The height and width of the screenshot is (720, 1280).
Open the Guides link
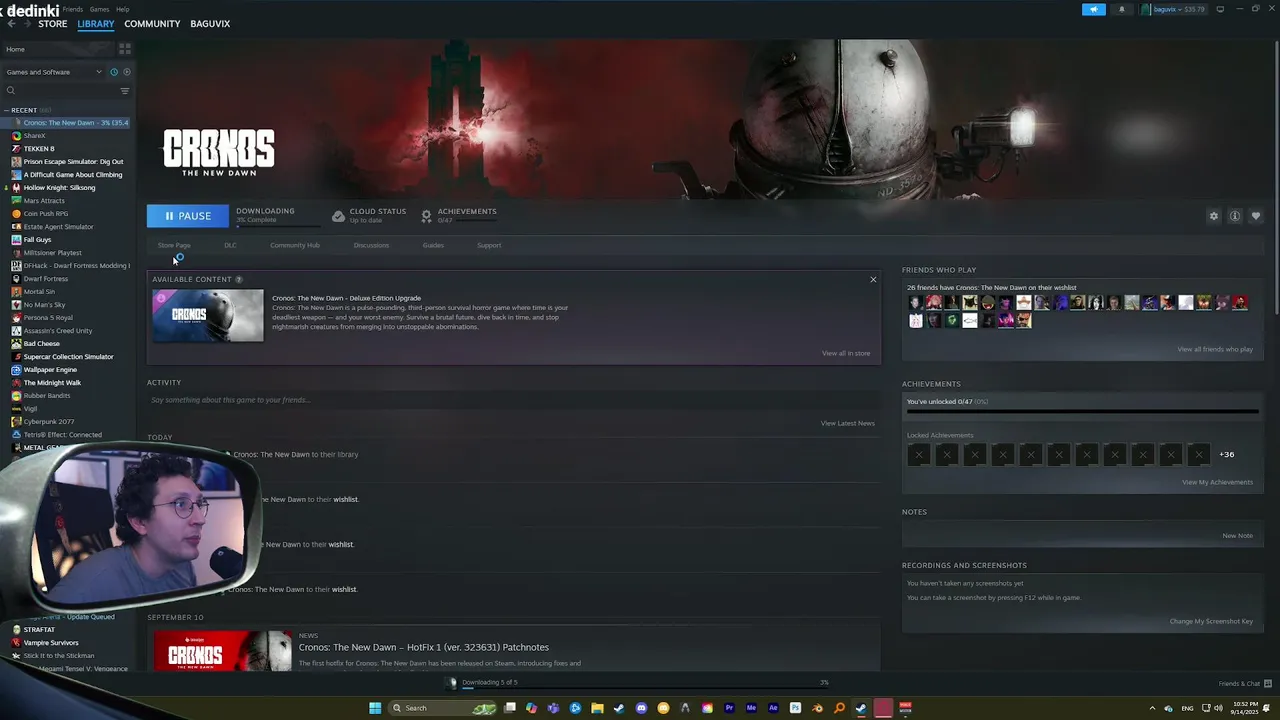(433, 245)
